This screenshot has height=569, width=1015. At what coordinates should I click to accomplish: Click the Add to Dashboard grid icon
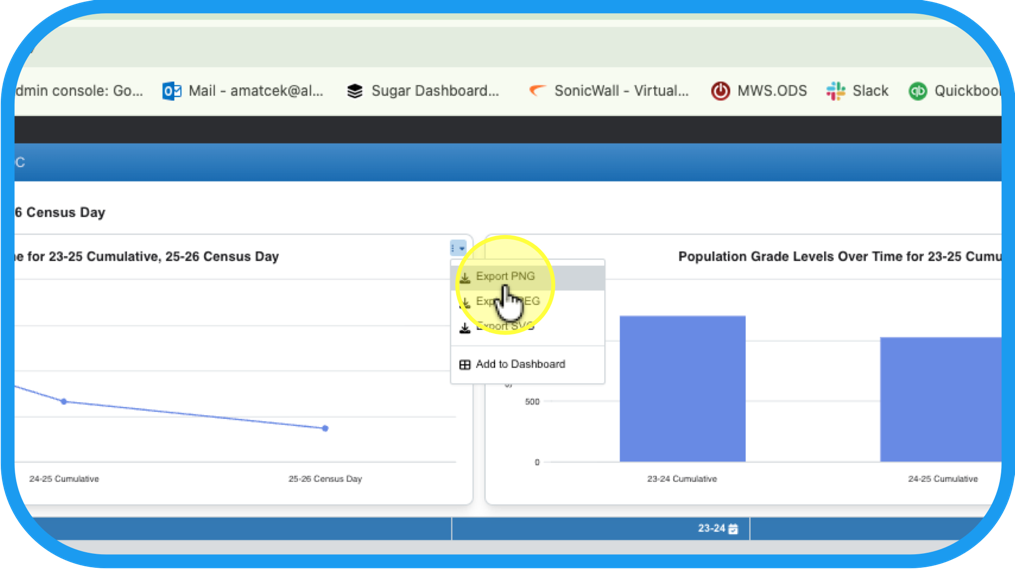pos(465,365)
